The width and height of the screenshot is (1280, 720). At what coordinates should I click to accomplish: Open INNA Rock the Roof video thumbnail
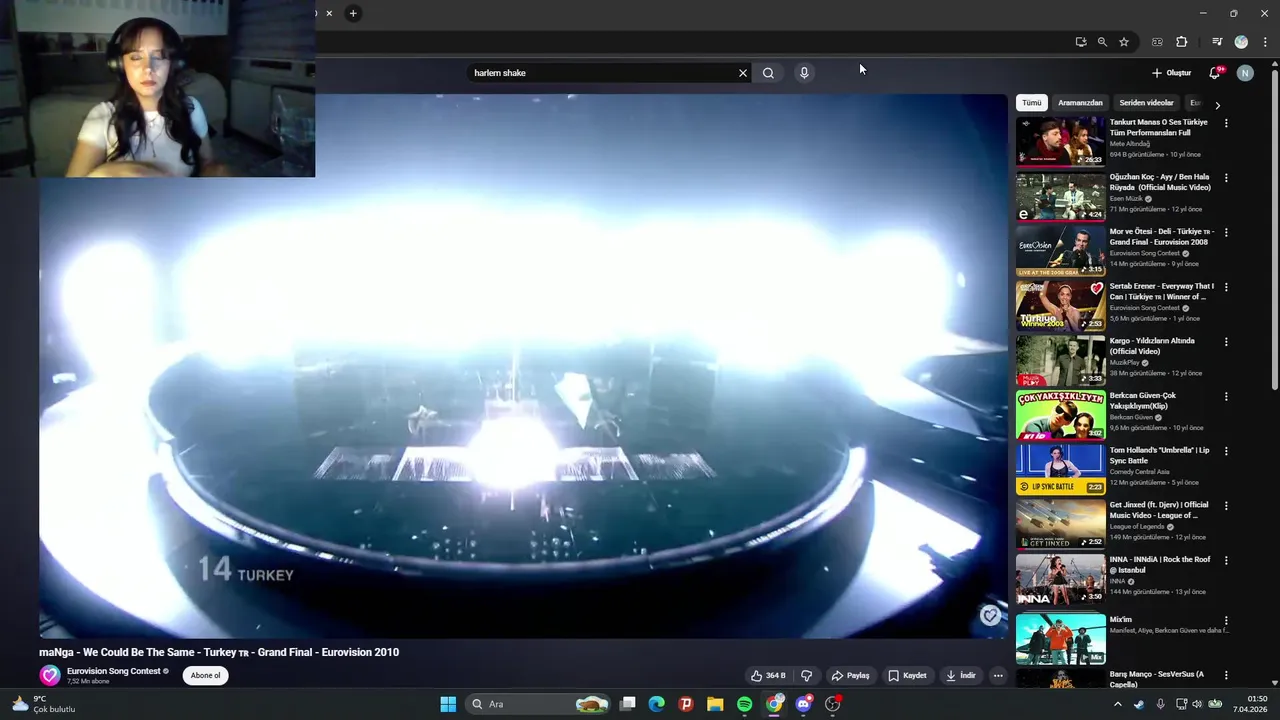click(x=1061, y=578)
